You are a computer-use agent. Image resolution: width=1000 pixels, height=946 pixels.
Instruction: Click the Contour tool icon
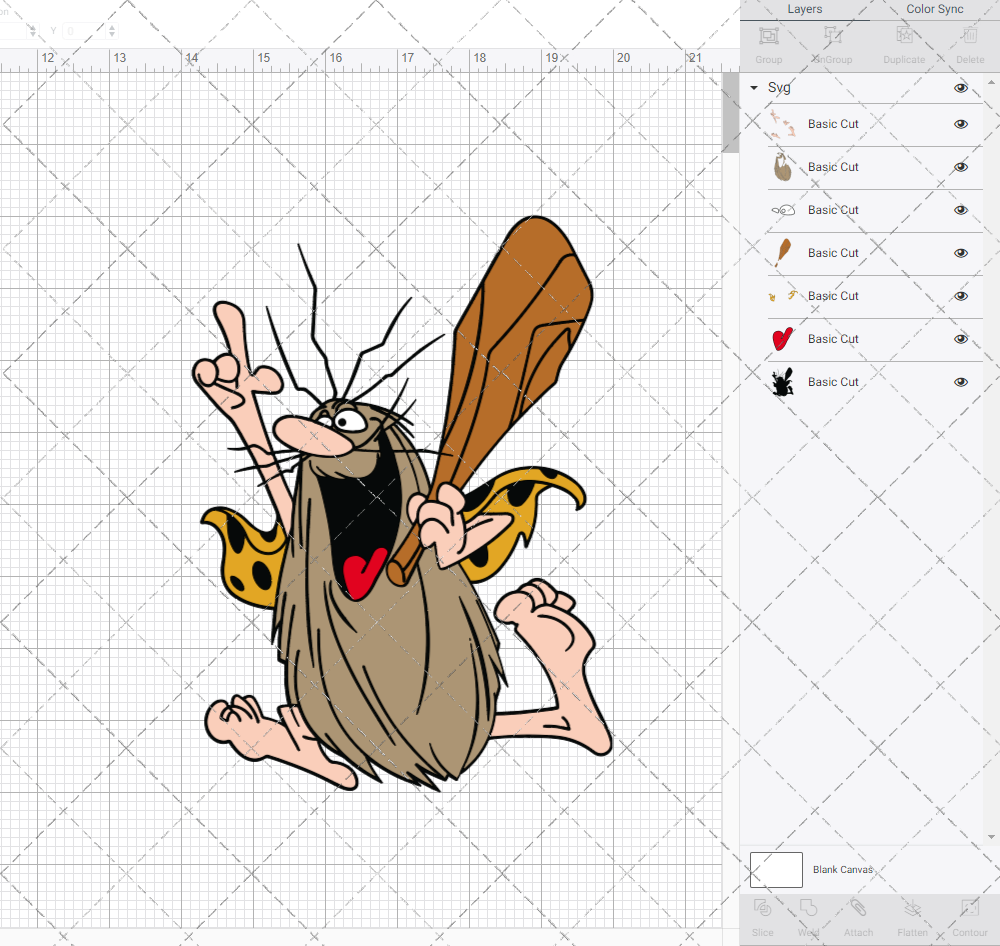click(x=969, y=908)
